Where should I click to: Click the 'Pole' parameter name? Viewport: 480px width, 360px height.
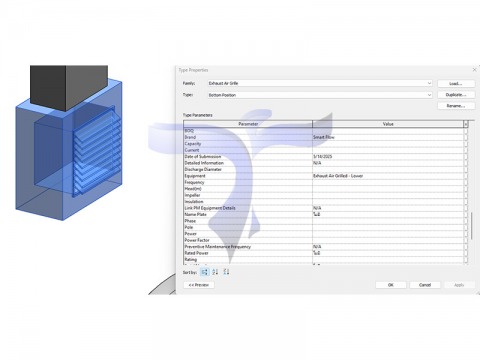coord(189,227)
